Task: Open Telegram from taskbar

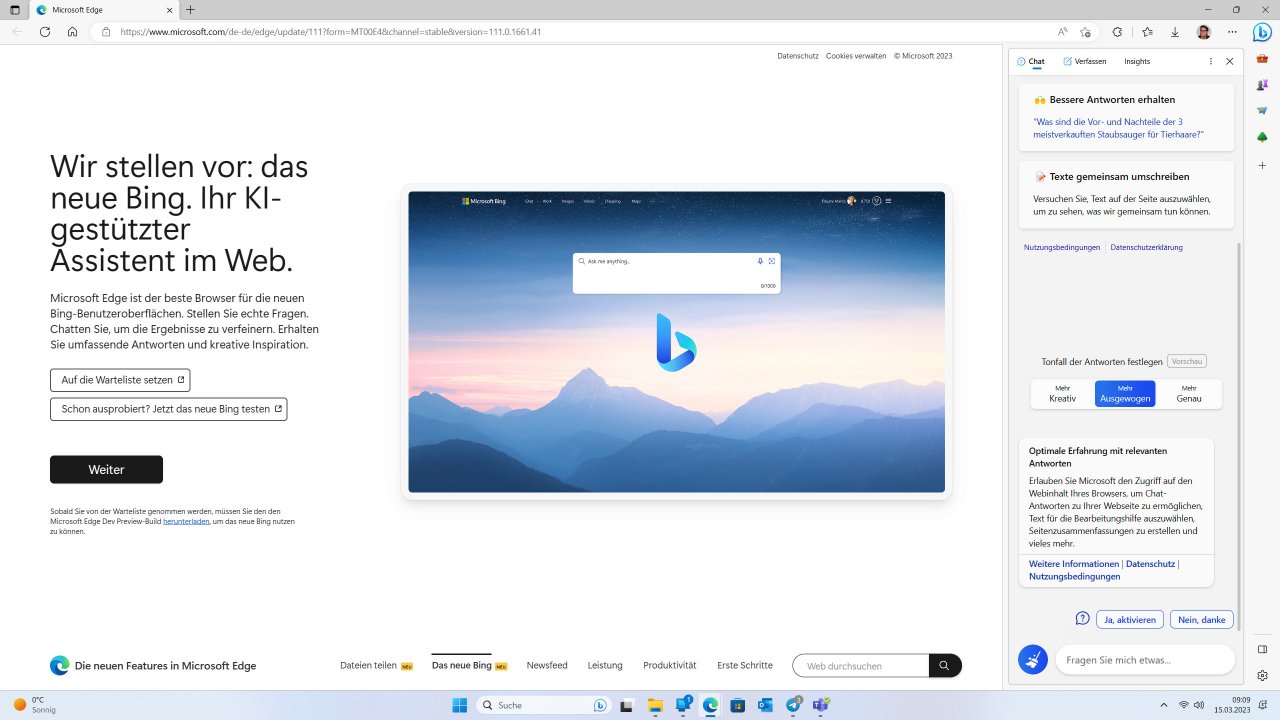Action: click(793, 705)
